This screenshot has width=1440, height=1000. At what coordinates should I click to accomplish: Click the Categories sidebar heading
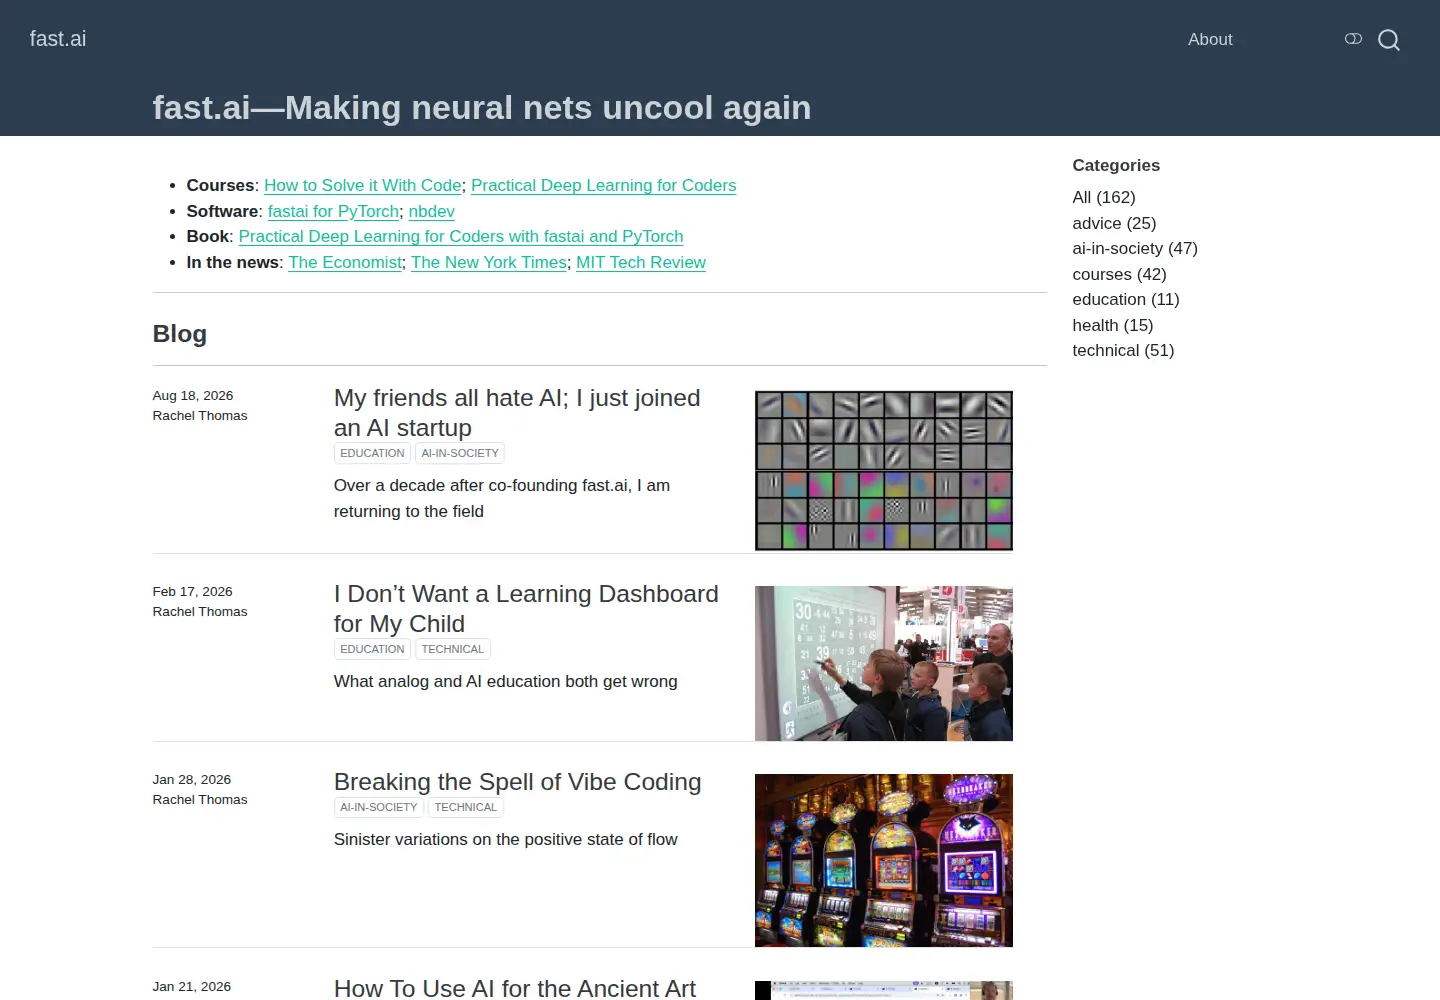coord(1116,165)
